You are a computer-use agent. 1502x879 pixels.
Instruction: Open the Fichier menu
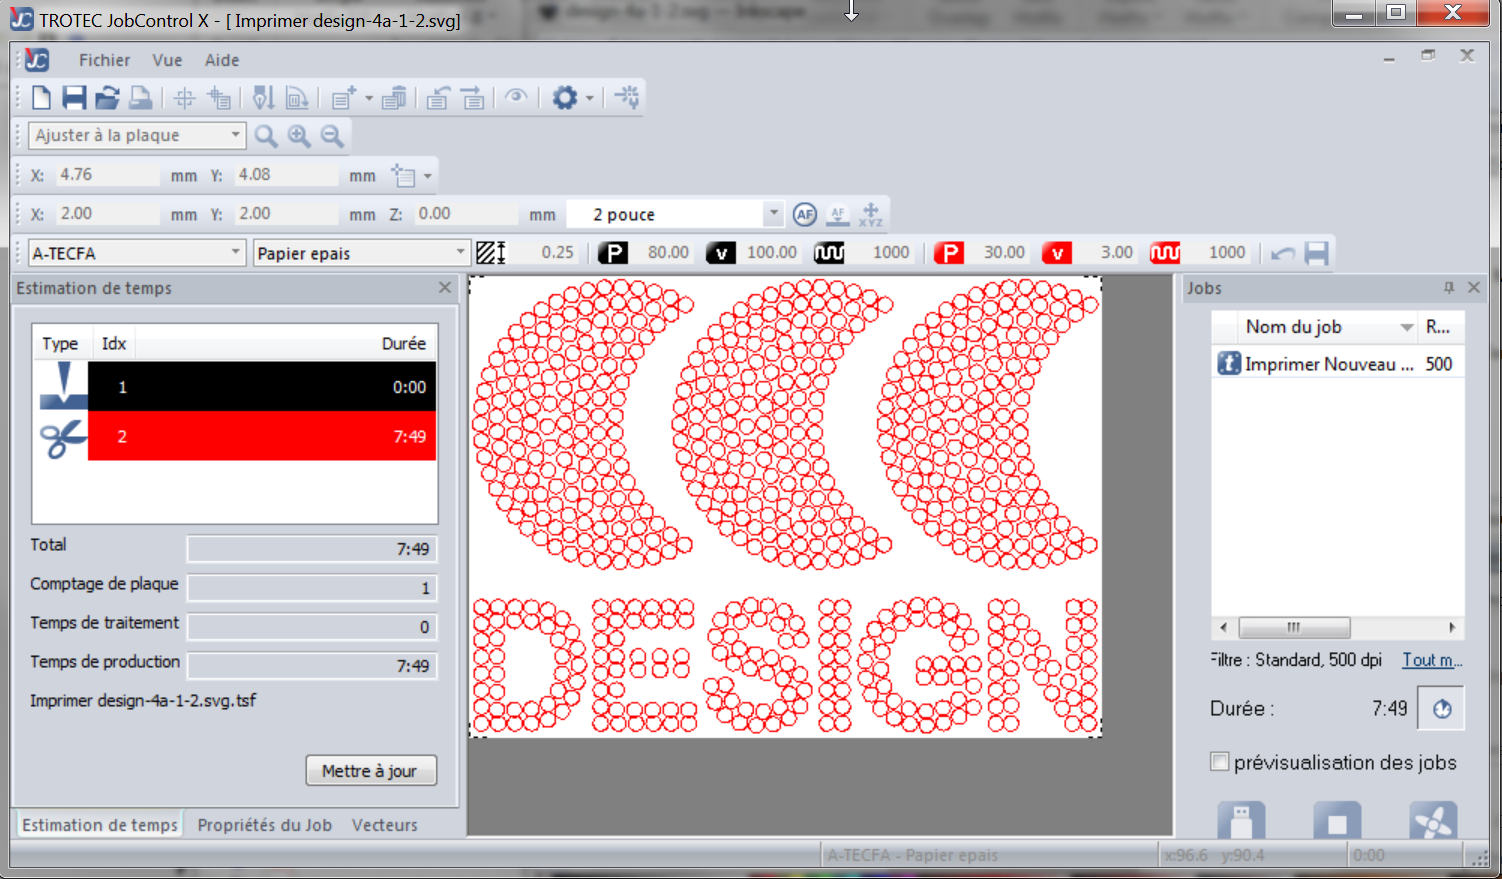104,60
